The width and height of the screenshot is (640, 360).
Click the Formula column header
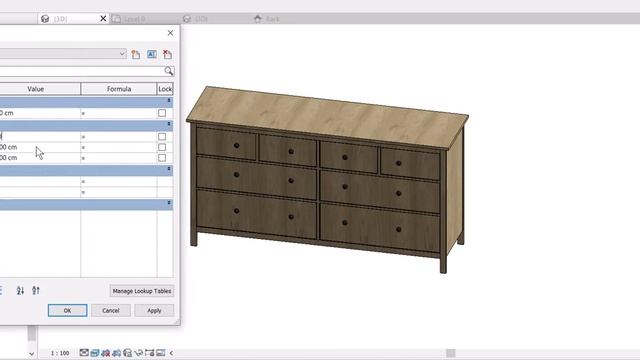coord(119,89)
